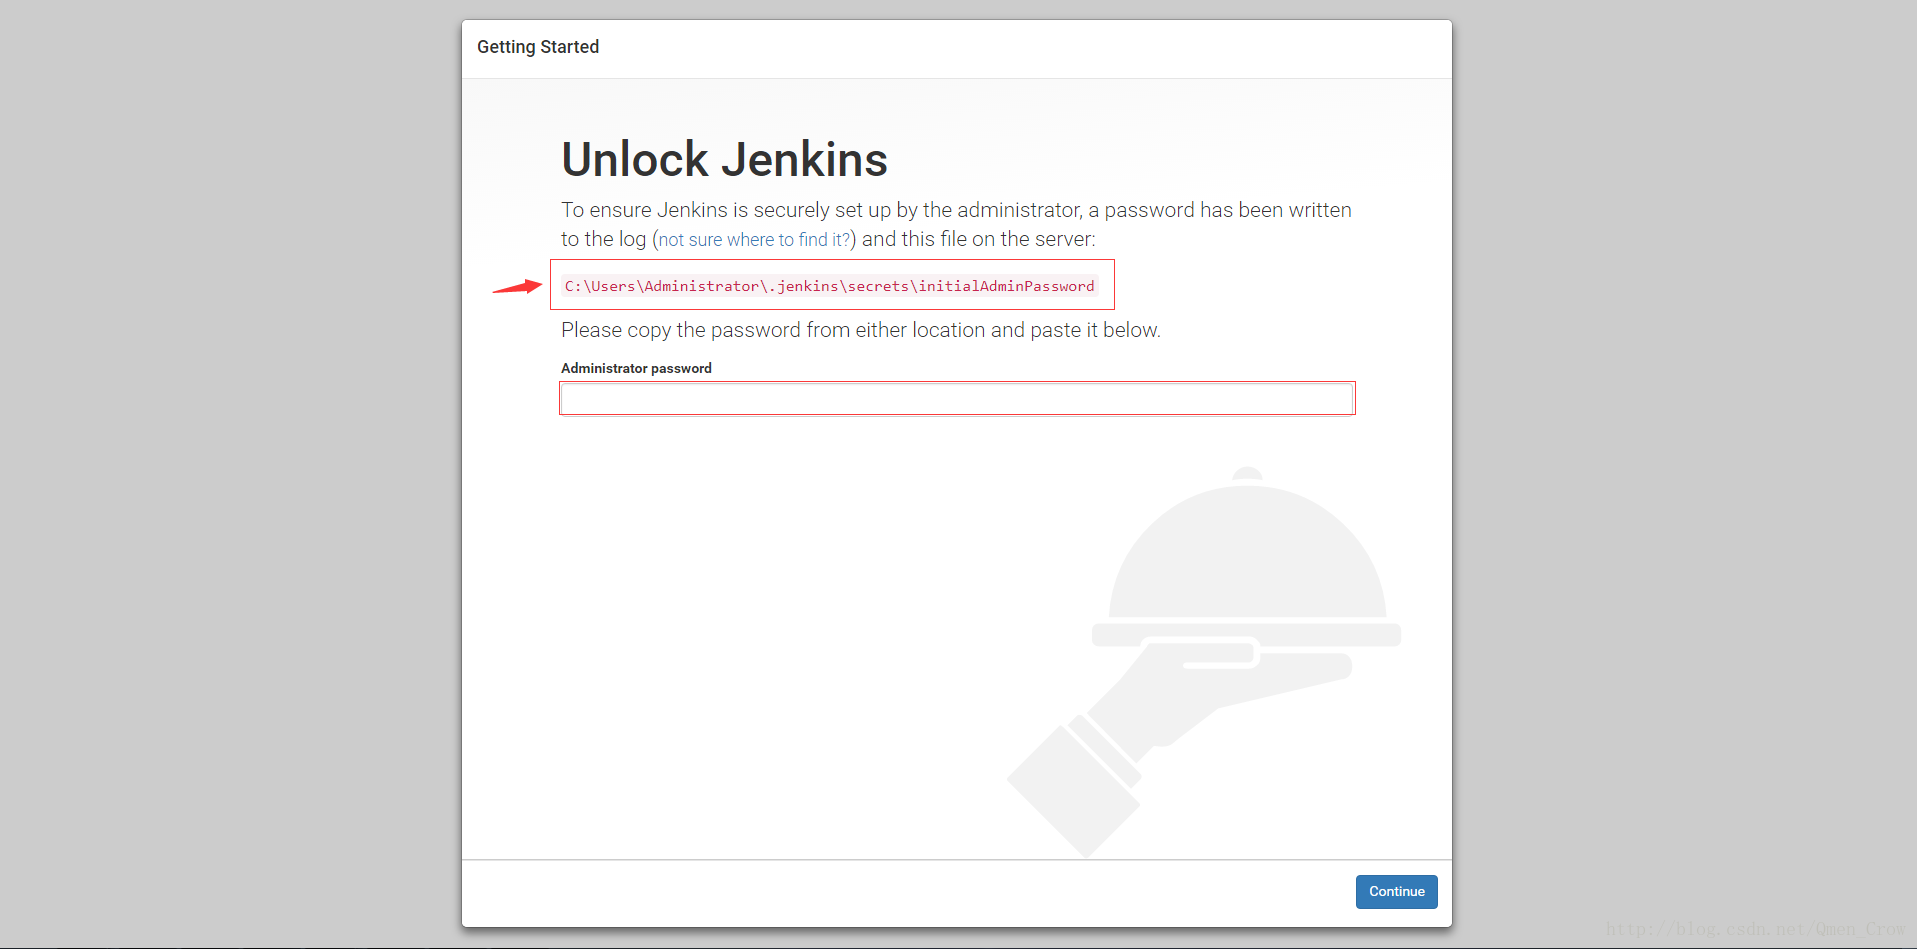This screenshot has width=1917, height=949.
Task: Click the 'Administrator password' label
Action: pyautogui.click(x=636, y=368)
